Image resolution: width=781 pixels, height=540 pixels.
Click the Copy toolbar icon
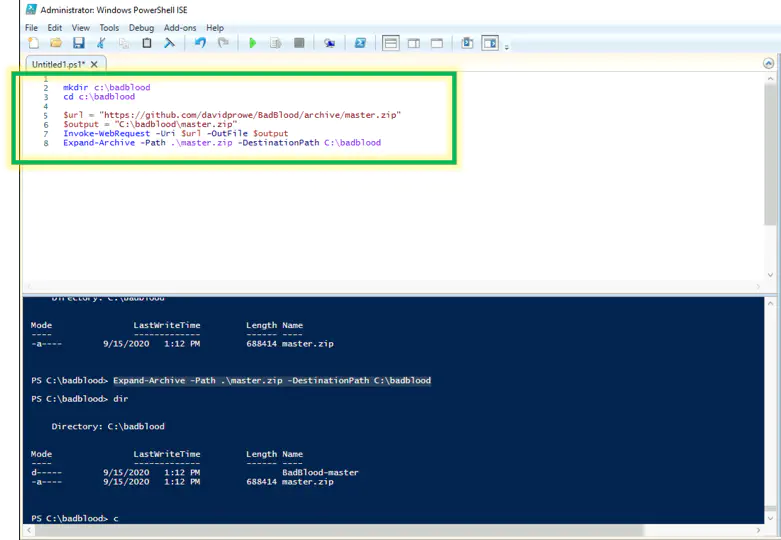pyautogui.click(x=124, y=43)
